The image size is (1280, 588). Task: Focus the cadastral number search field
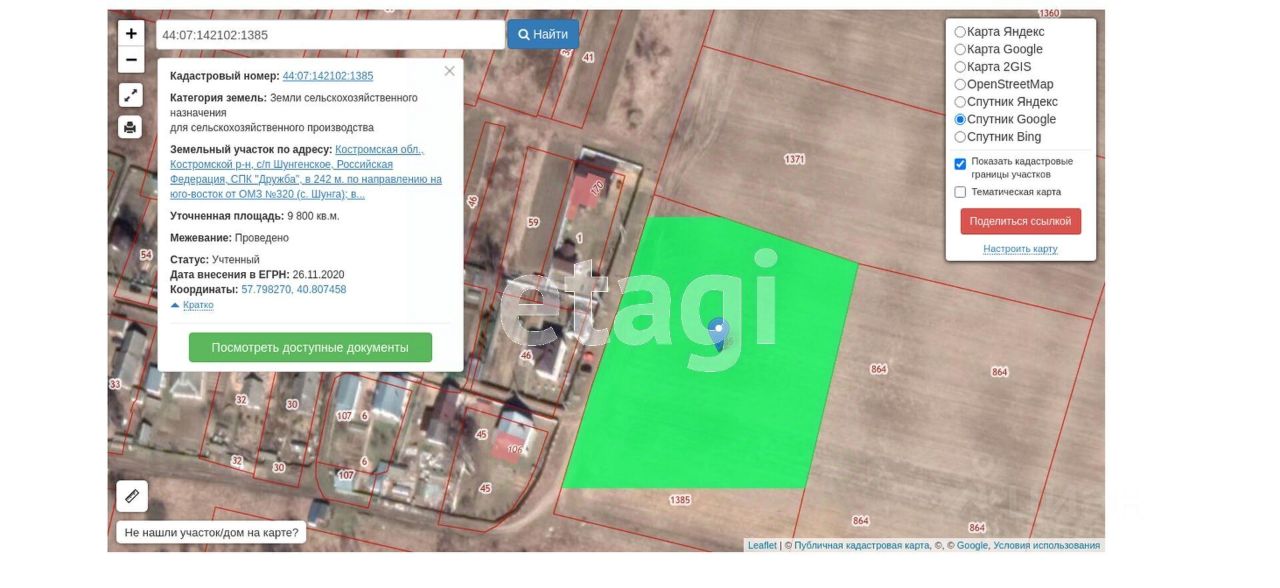tap(330, 34)
